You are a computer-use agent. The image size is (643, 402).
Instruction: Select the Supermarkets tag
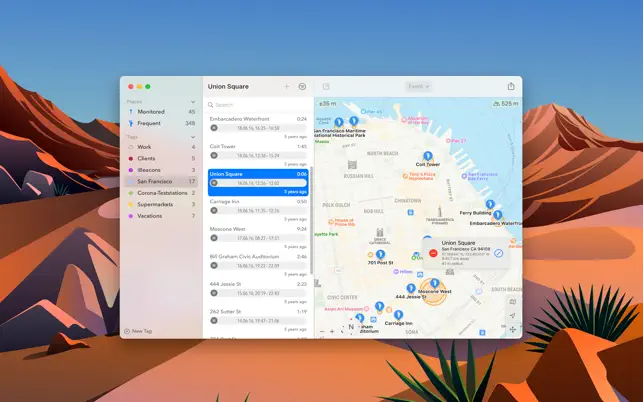click(155, 204)
